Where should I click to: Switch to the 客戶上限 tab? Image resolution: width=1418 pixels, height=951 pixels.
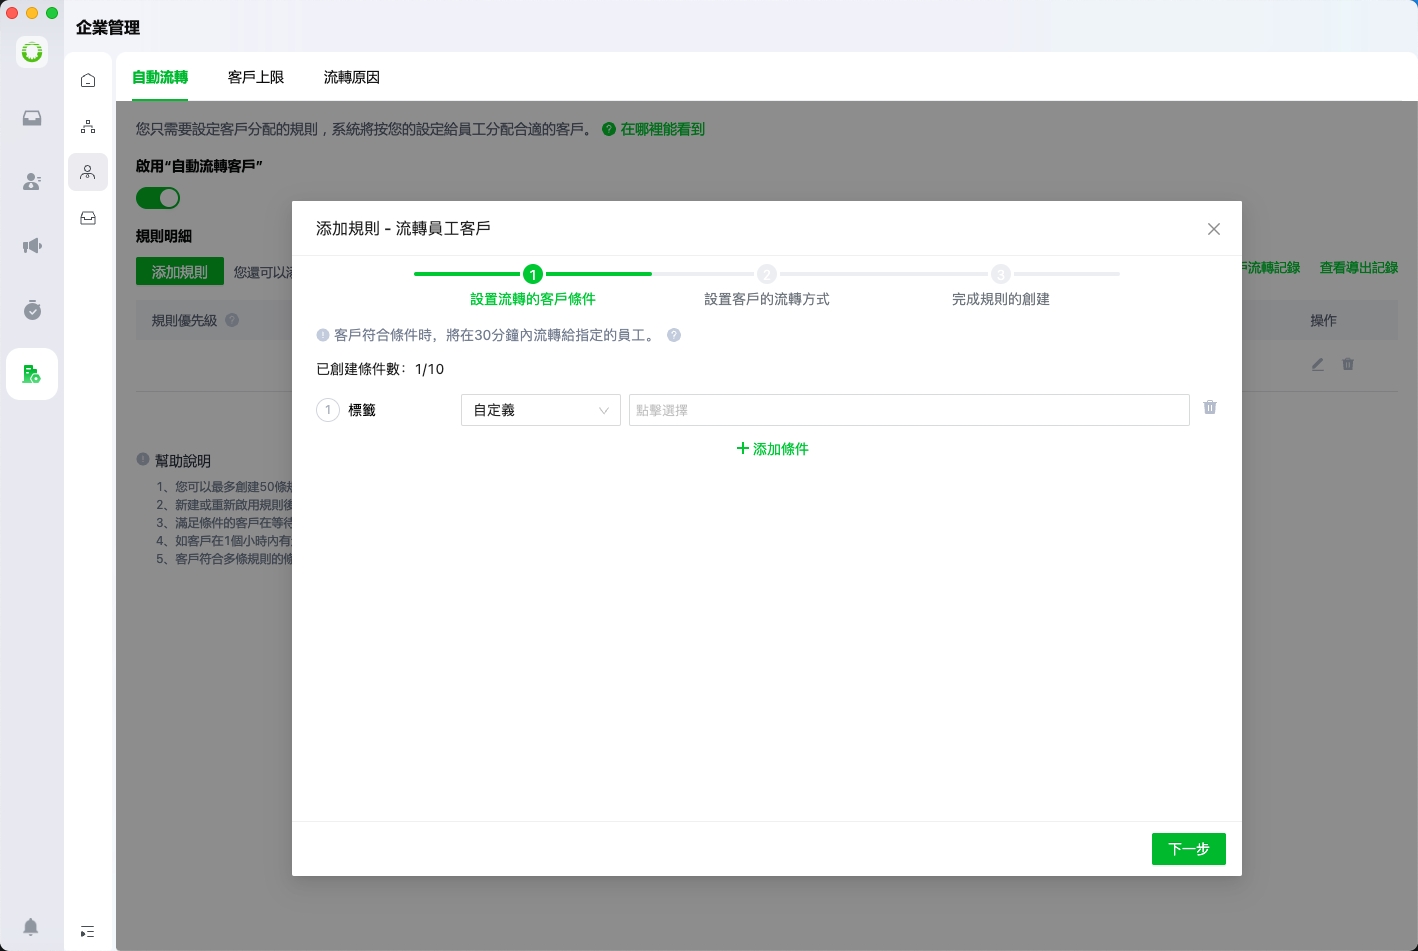256,77
